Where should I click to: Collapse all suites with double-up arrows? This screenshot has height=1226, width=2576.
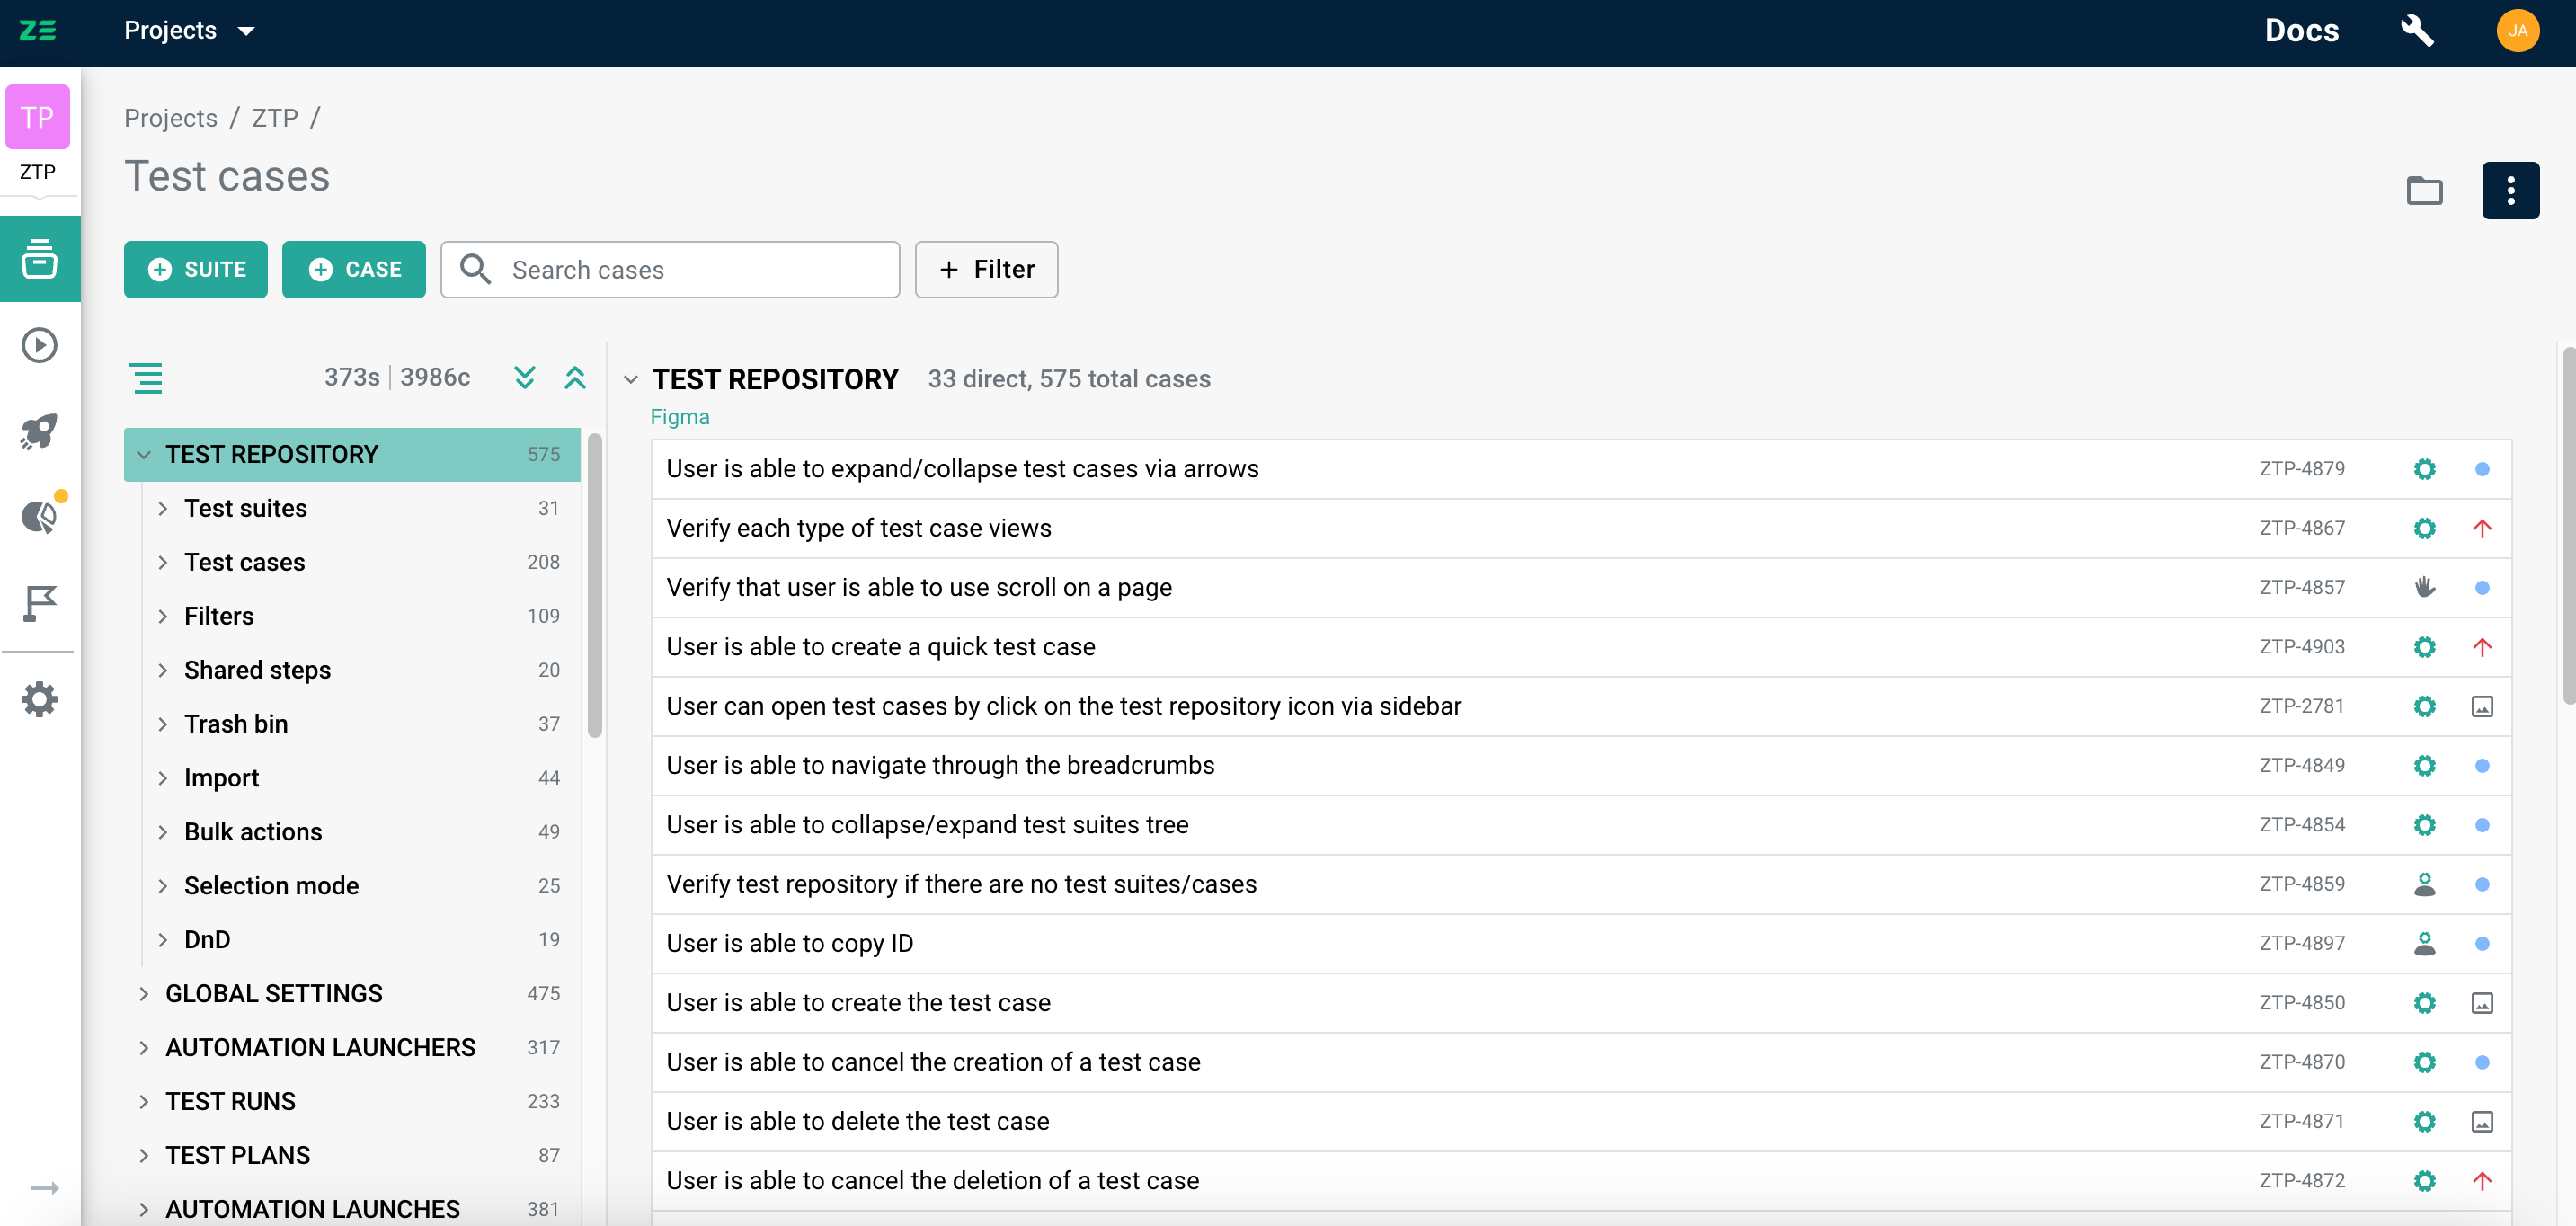(574, 377)
